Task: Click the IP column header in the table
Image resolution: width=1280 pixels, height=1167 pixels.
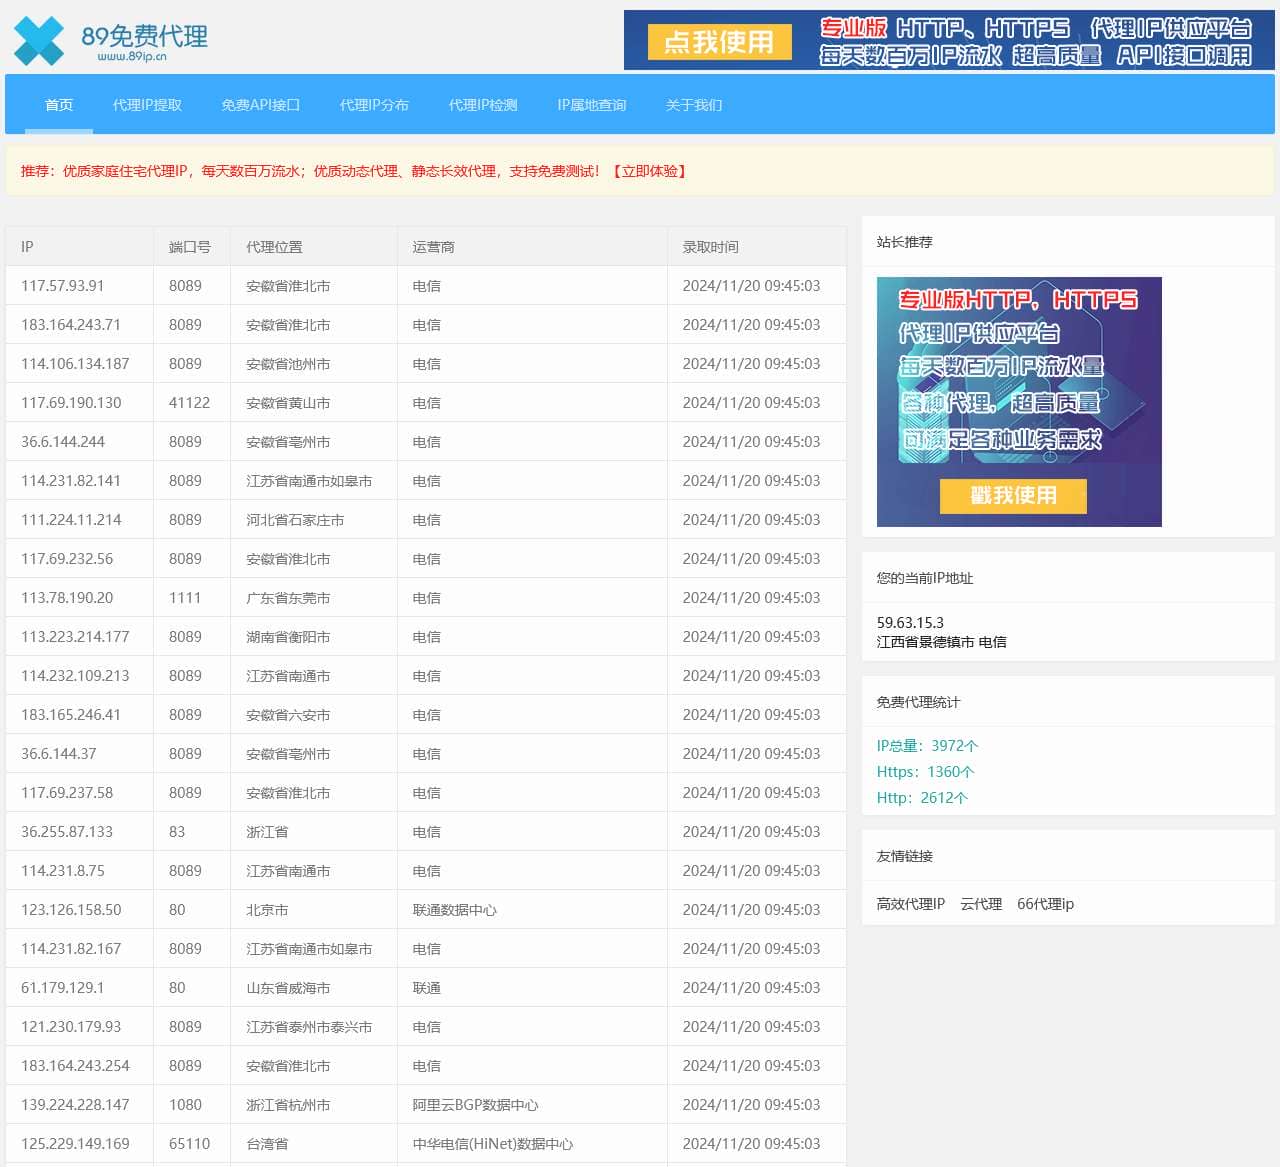Action: tap(28, 246)
